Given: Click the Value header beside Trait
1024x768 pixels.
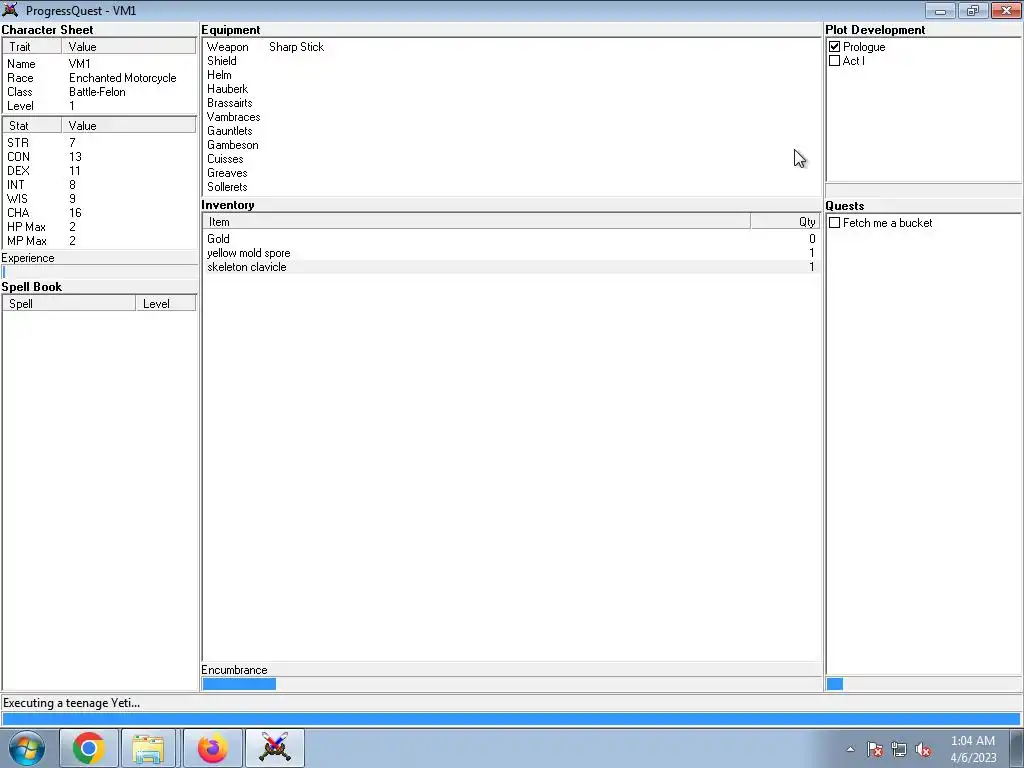Looking at the screenshot, I should click(129, 46).
